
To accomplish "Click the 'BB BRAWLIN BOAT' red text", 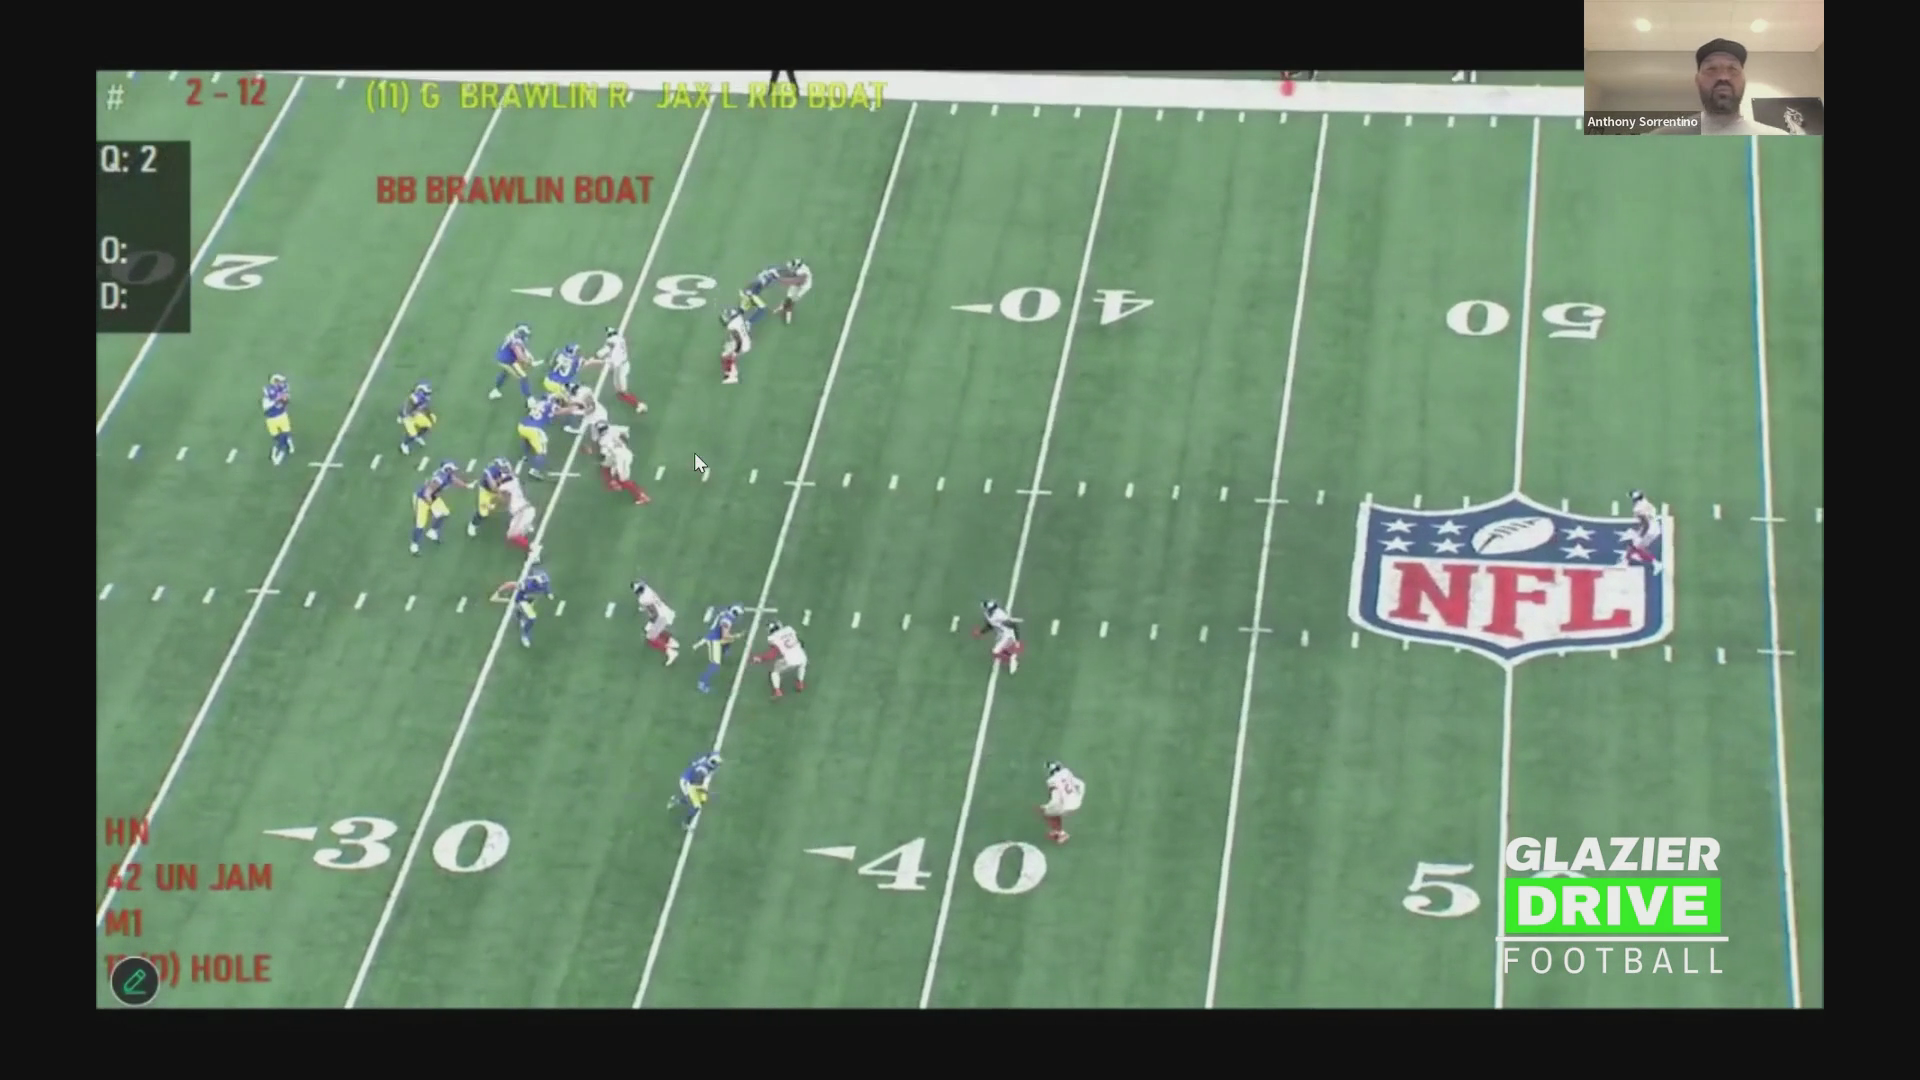I will (x=514, y=190).
